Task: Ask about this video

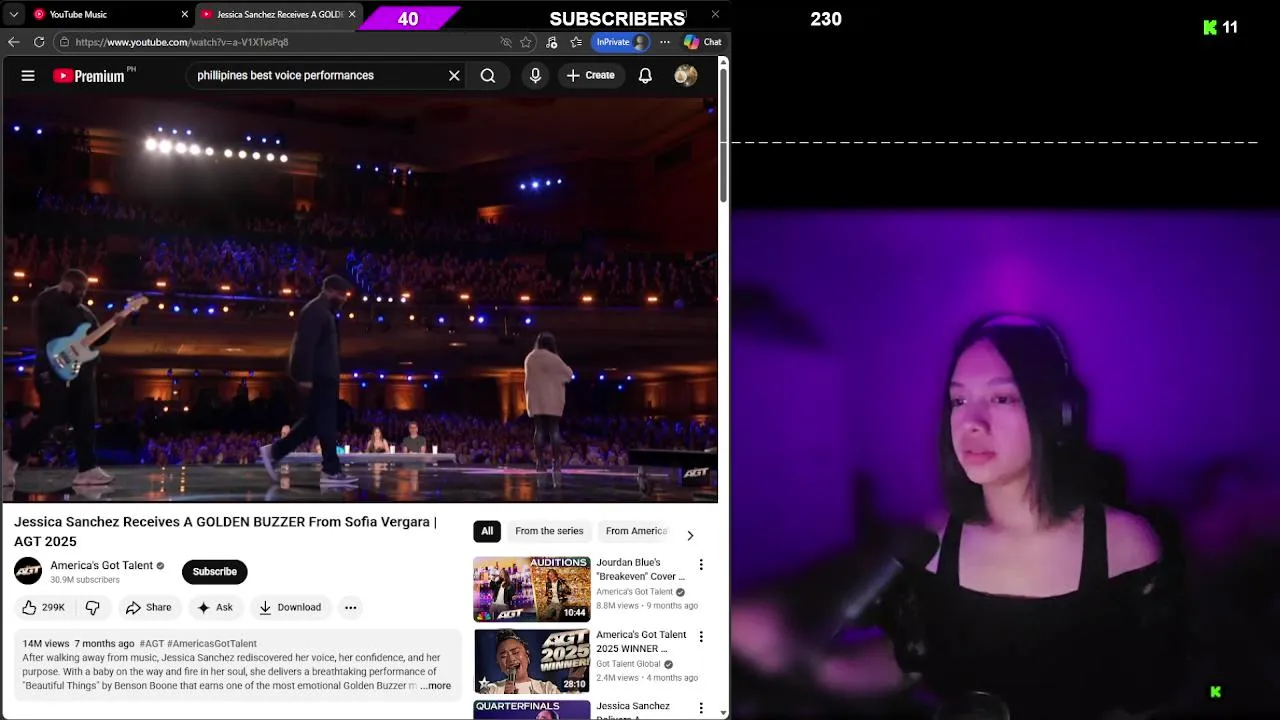Action: (215, 607)
